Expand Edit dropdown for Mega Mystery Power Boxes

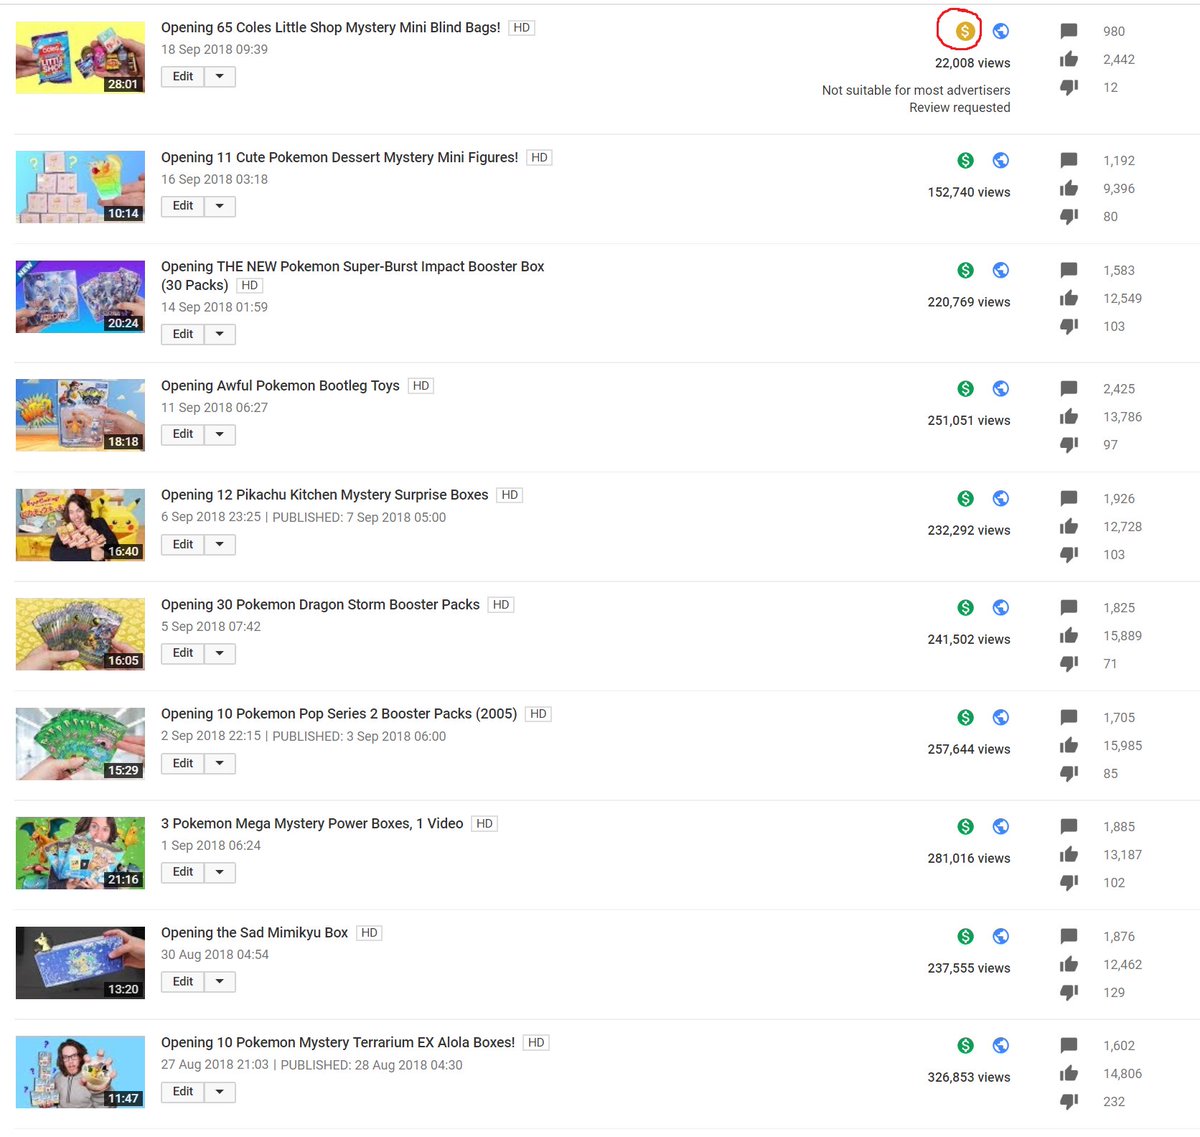(220, 872)
